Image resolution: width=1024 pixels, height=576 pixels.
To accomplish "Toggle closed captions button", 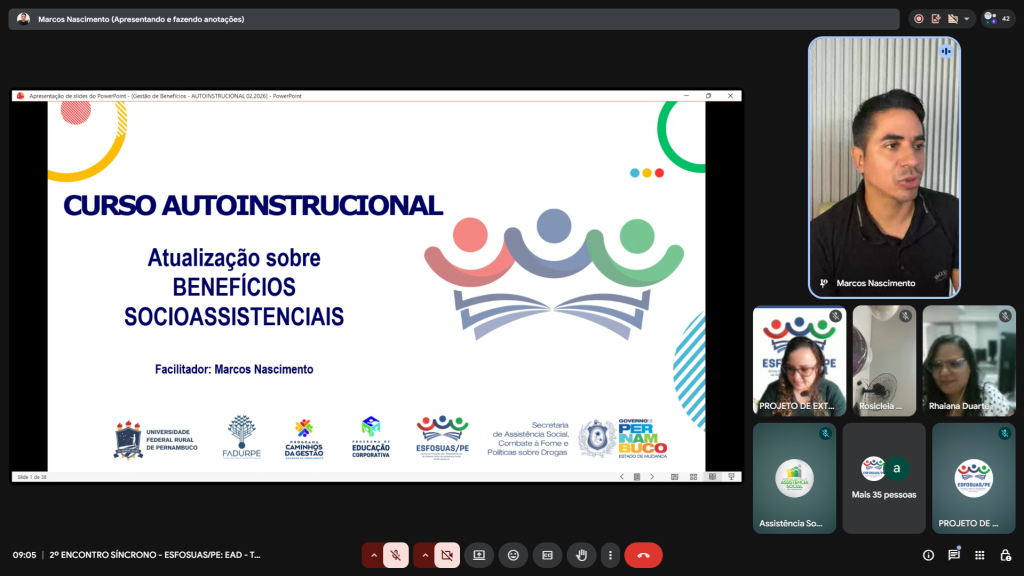I will (x=547, y=555).
